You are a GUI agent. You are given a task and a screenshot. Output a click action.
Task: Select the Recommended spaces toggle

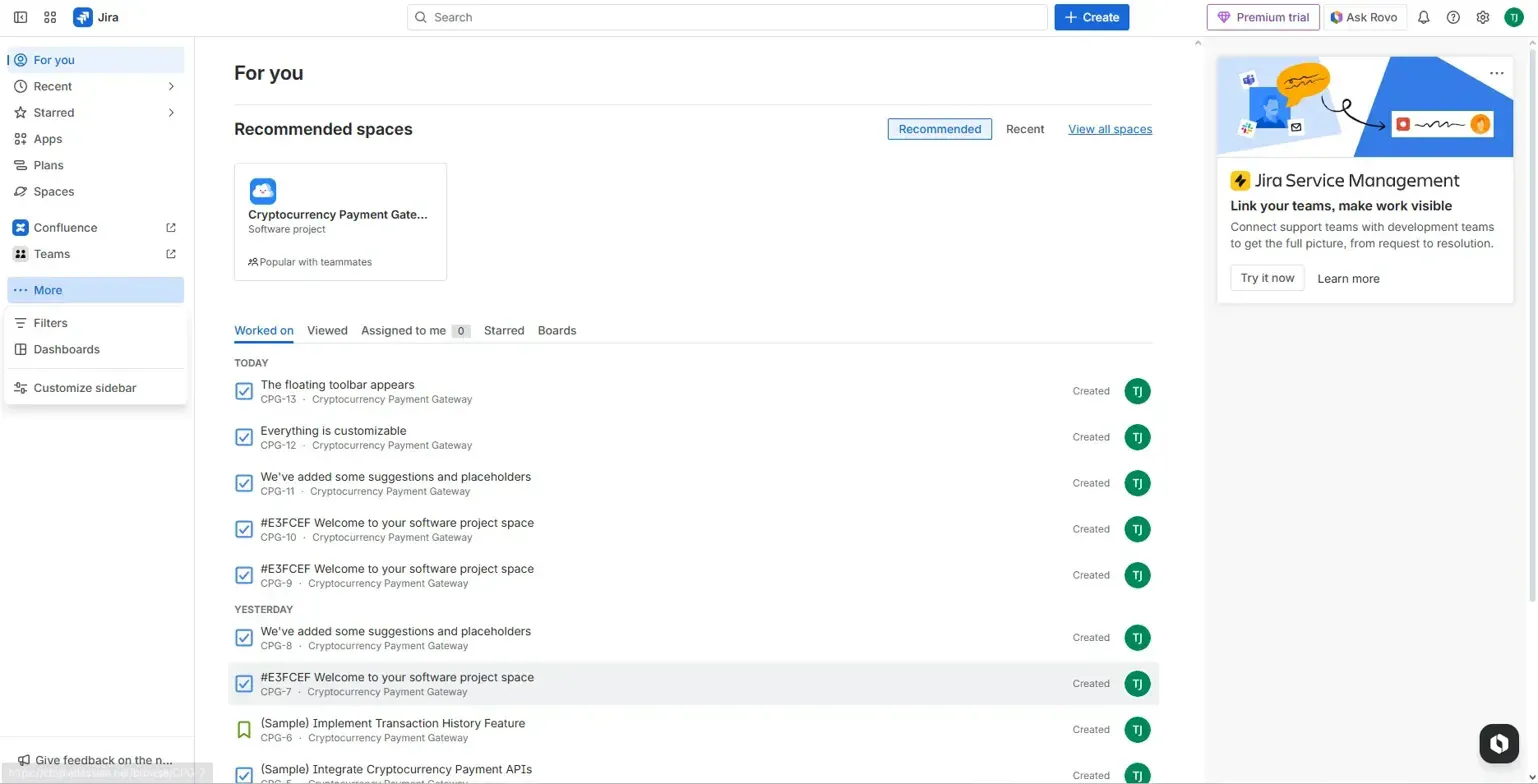point(939,129)
